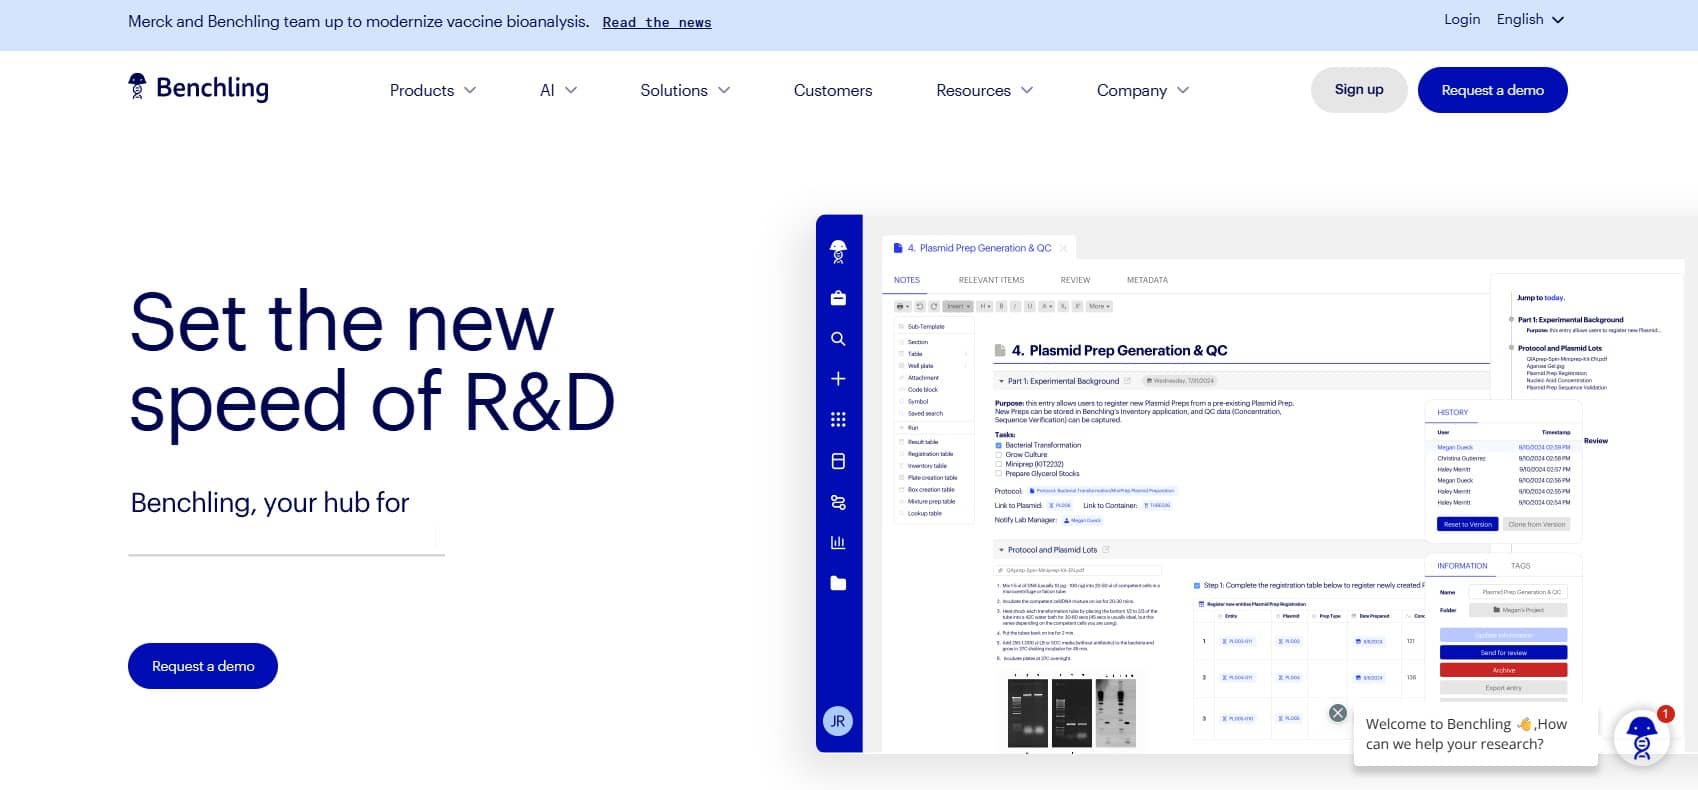Screen dimensions: 1698x790
Task: Open the Customers page from navigation
Action: pyautogui.click(x=832, y=90)
